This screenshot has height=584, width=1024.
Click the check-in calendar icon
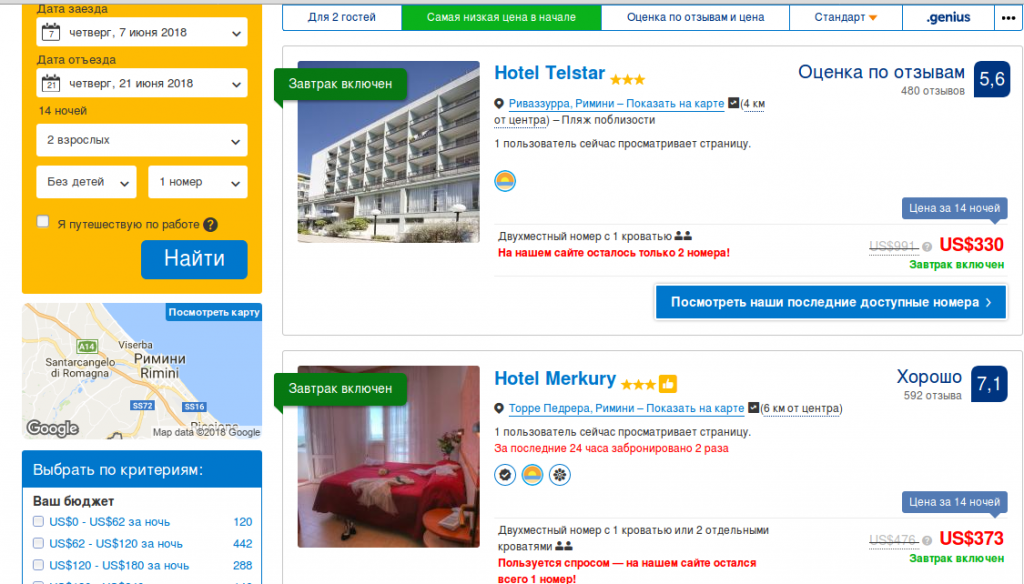click(51, 32)
